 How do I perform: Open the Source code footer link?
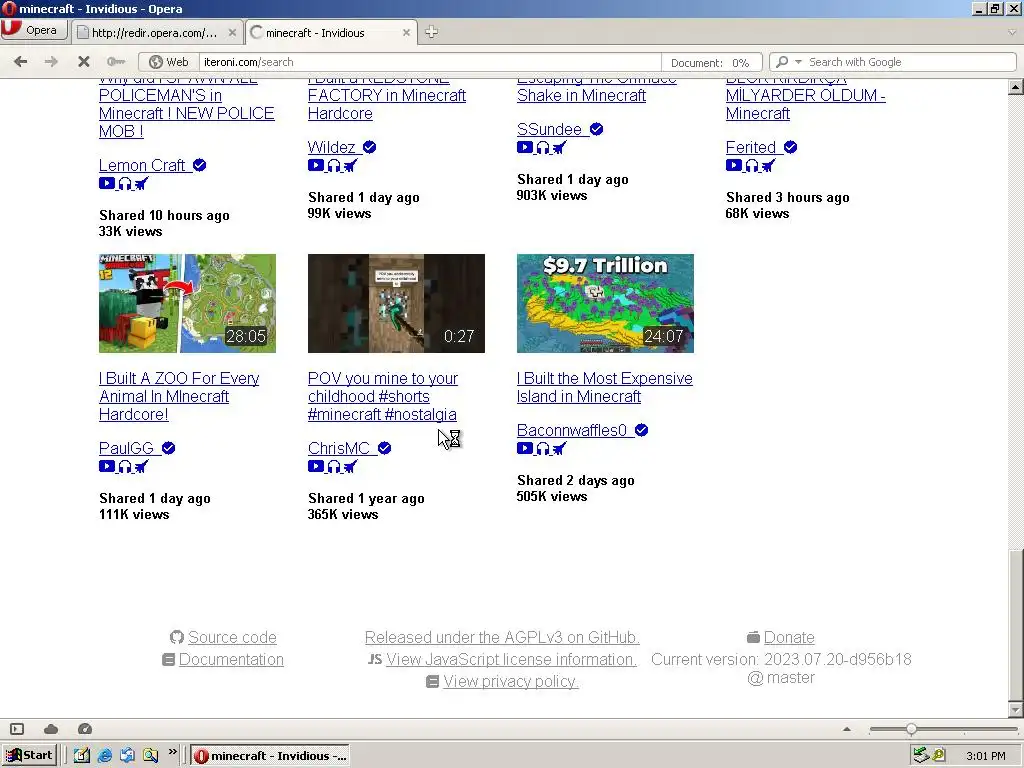(232, 637)
